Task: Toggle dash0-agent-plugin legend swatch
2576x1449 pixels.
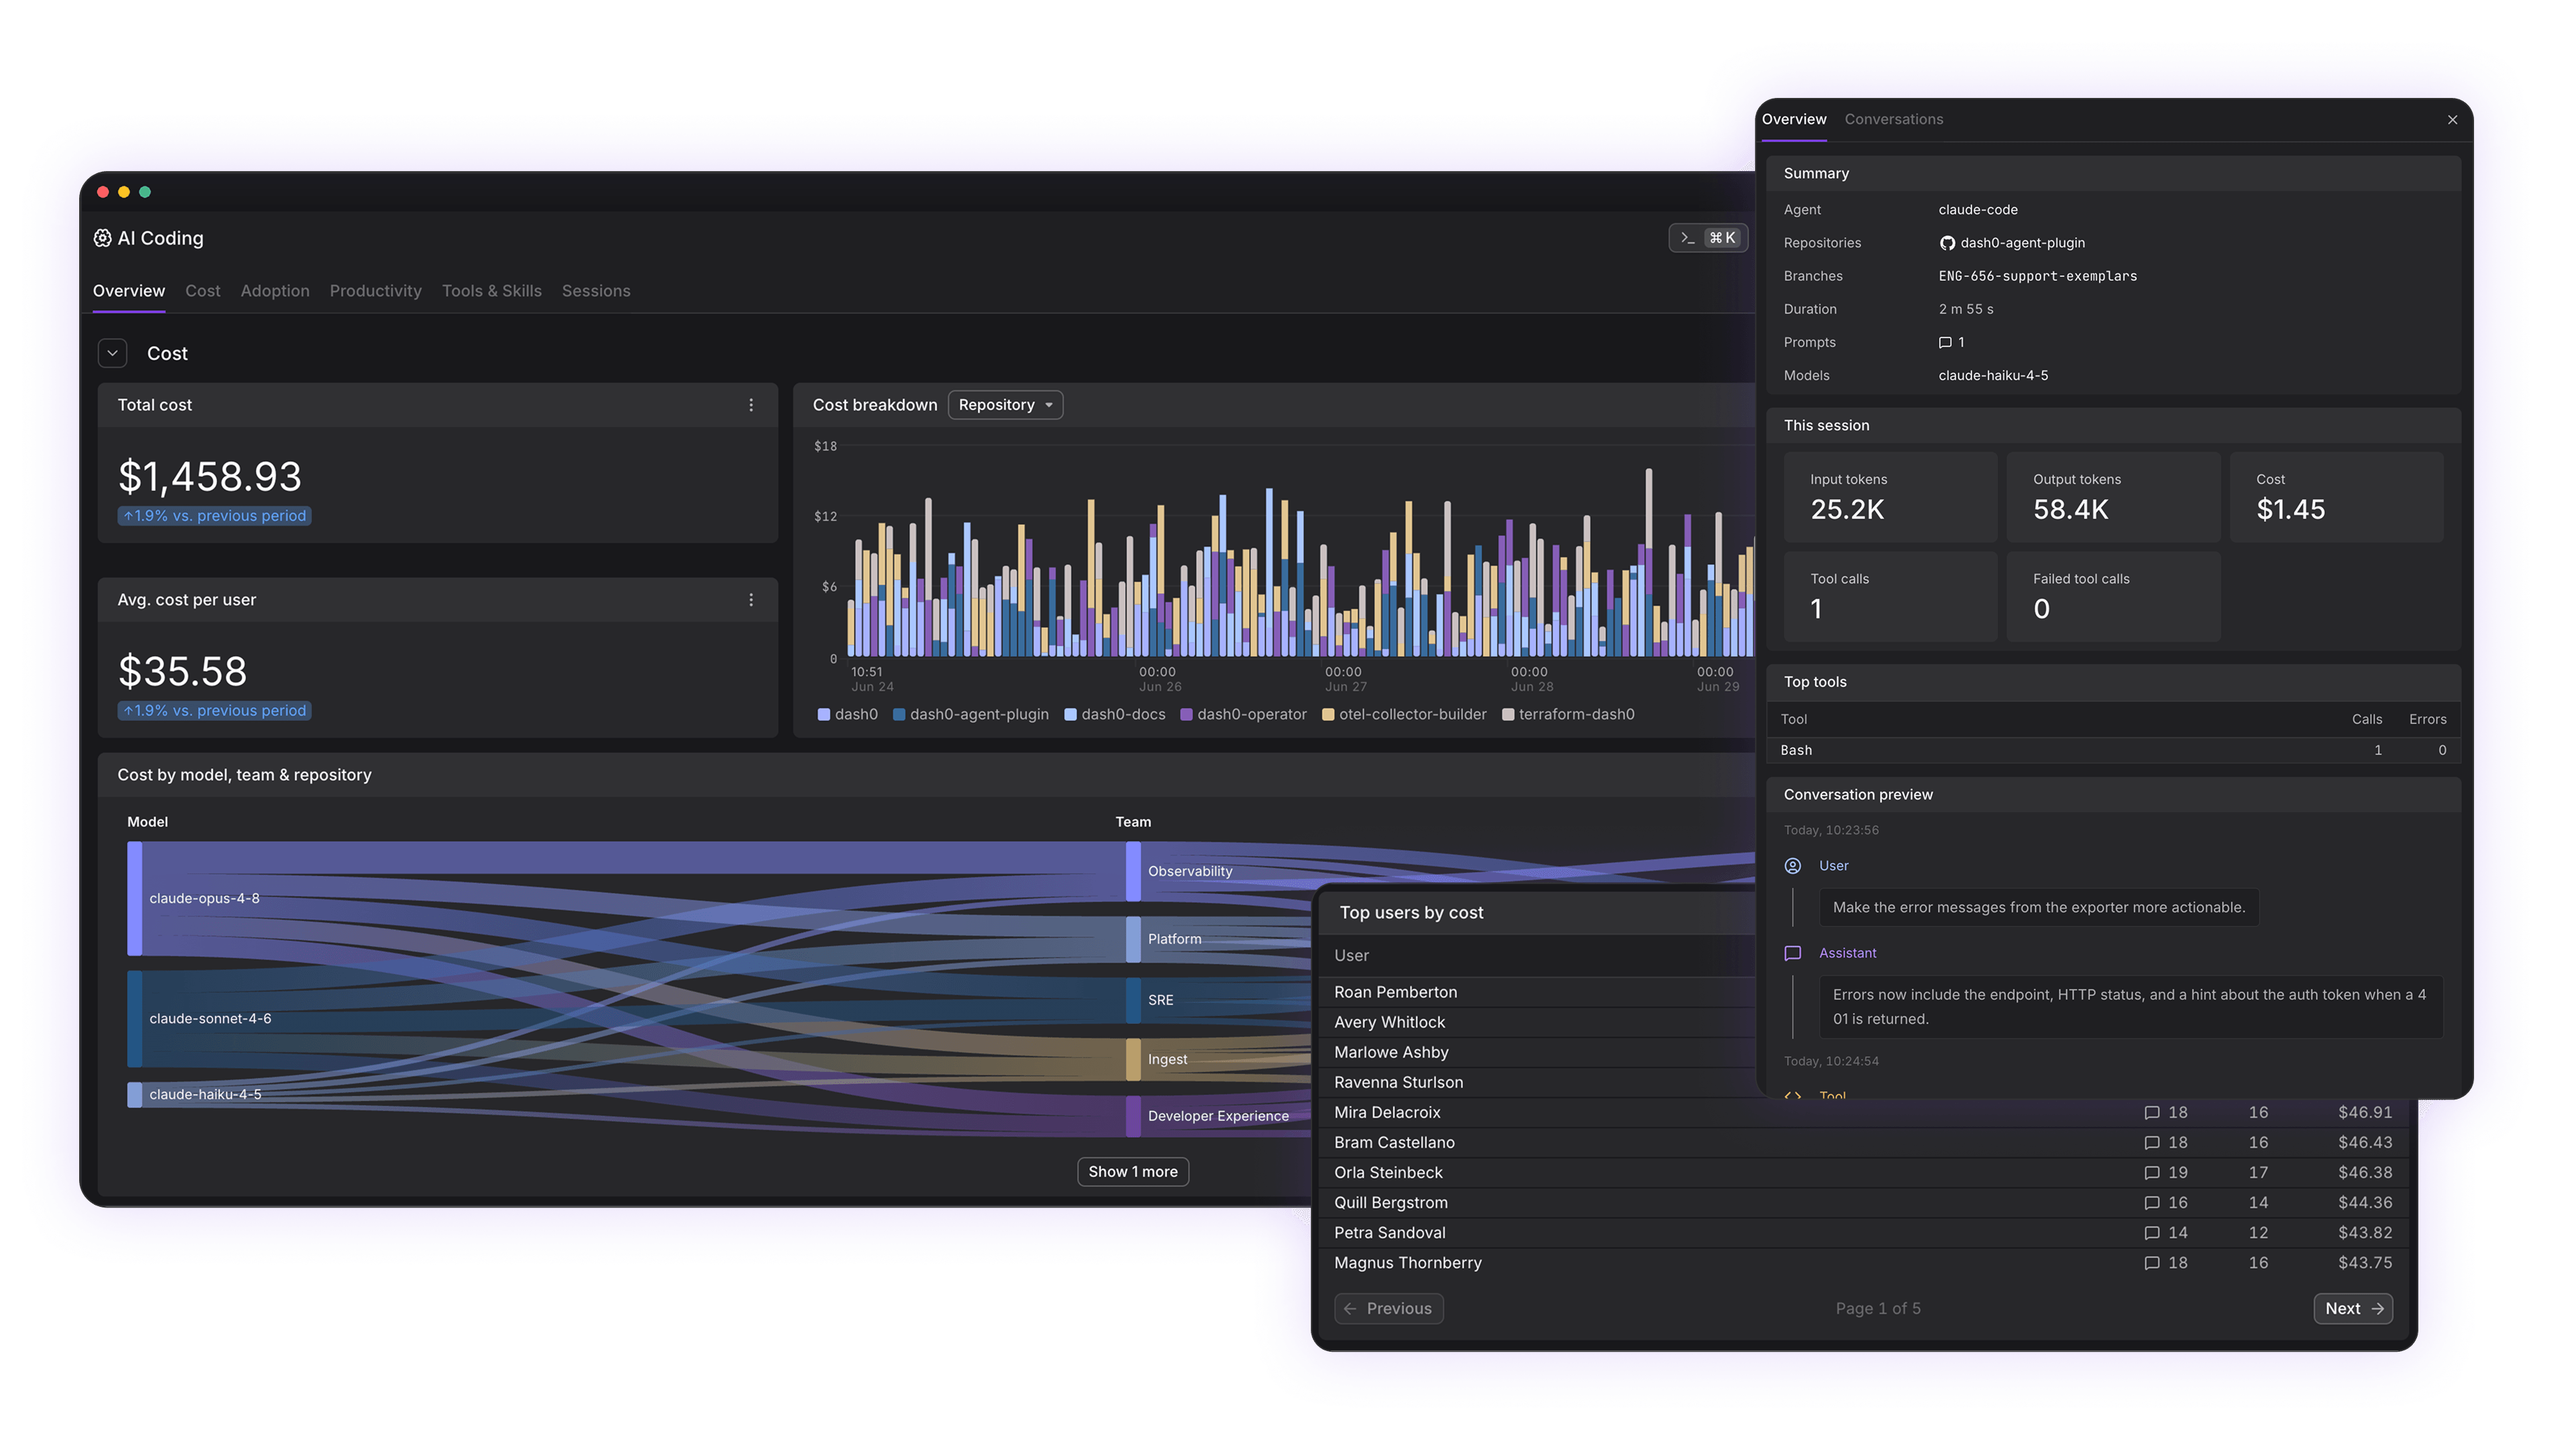Action: click(x=899, y=715)
